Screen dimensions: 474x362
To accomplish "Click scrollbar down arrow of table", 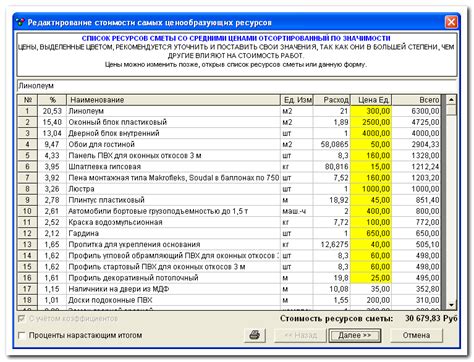I will [451, 305].
